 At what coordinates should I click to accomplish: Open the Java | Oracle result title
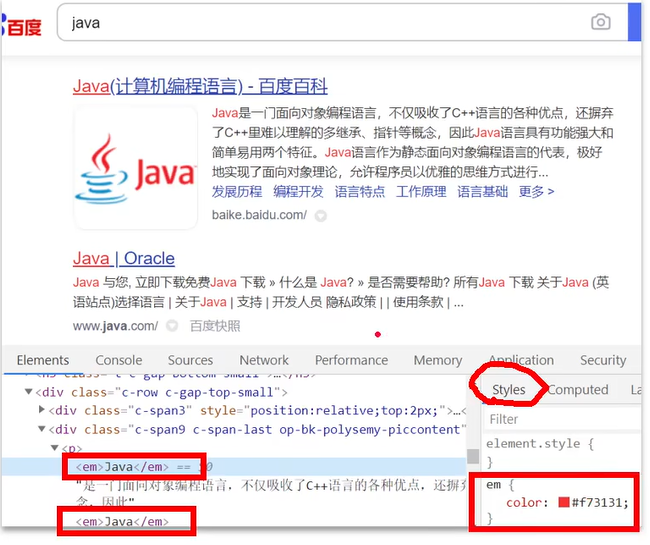click(124, 258)
